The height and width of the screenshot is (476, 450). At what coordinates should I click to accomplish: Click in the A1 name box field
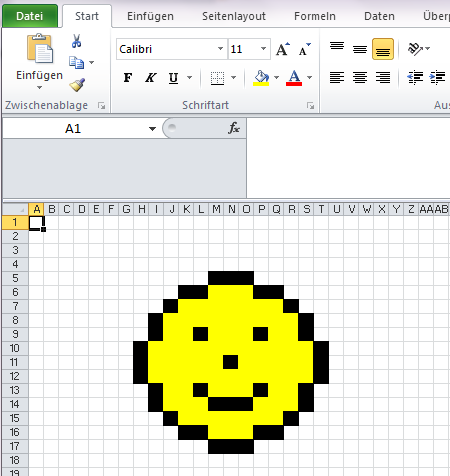pyautogui.click(x=73, y=129)
